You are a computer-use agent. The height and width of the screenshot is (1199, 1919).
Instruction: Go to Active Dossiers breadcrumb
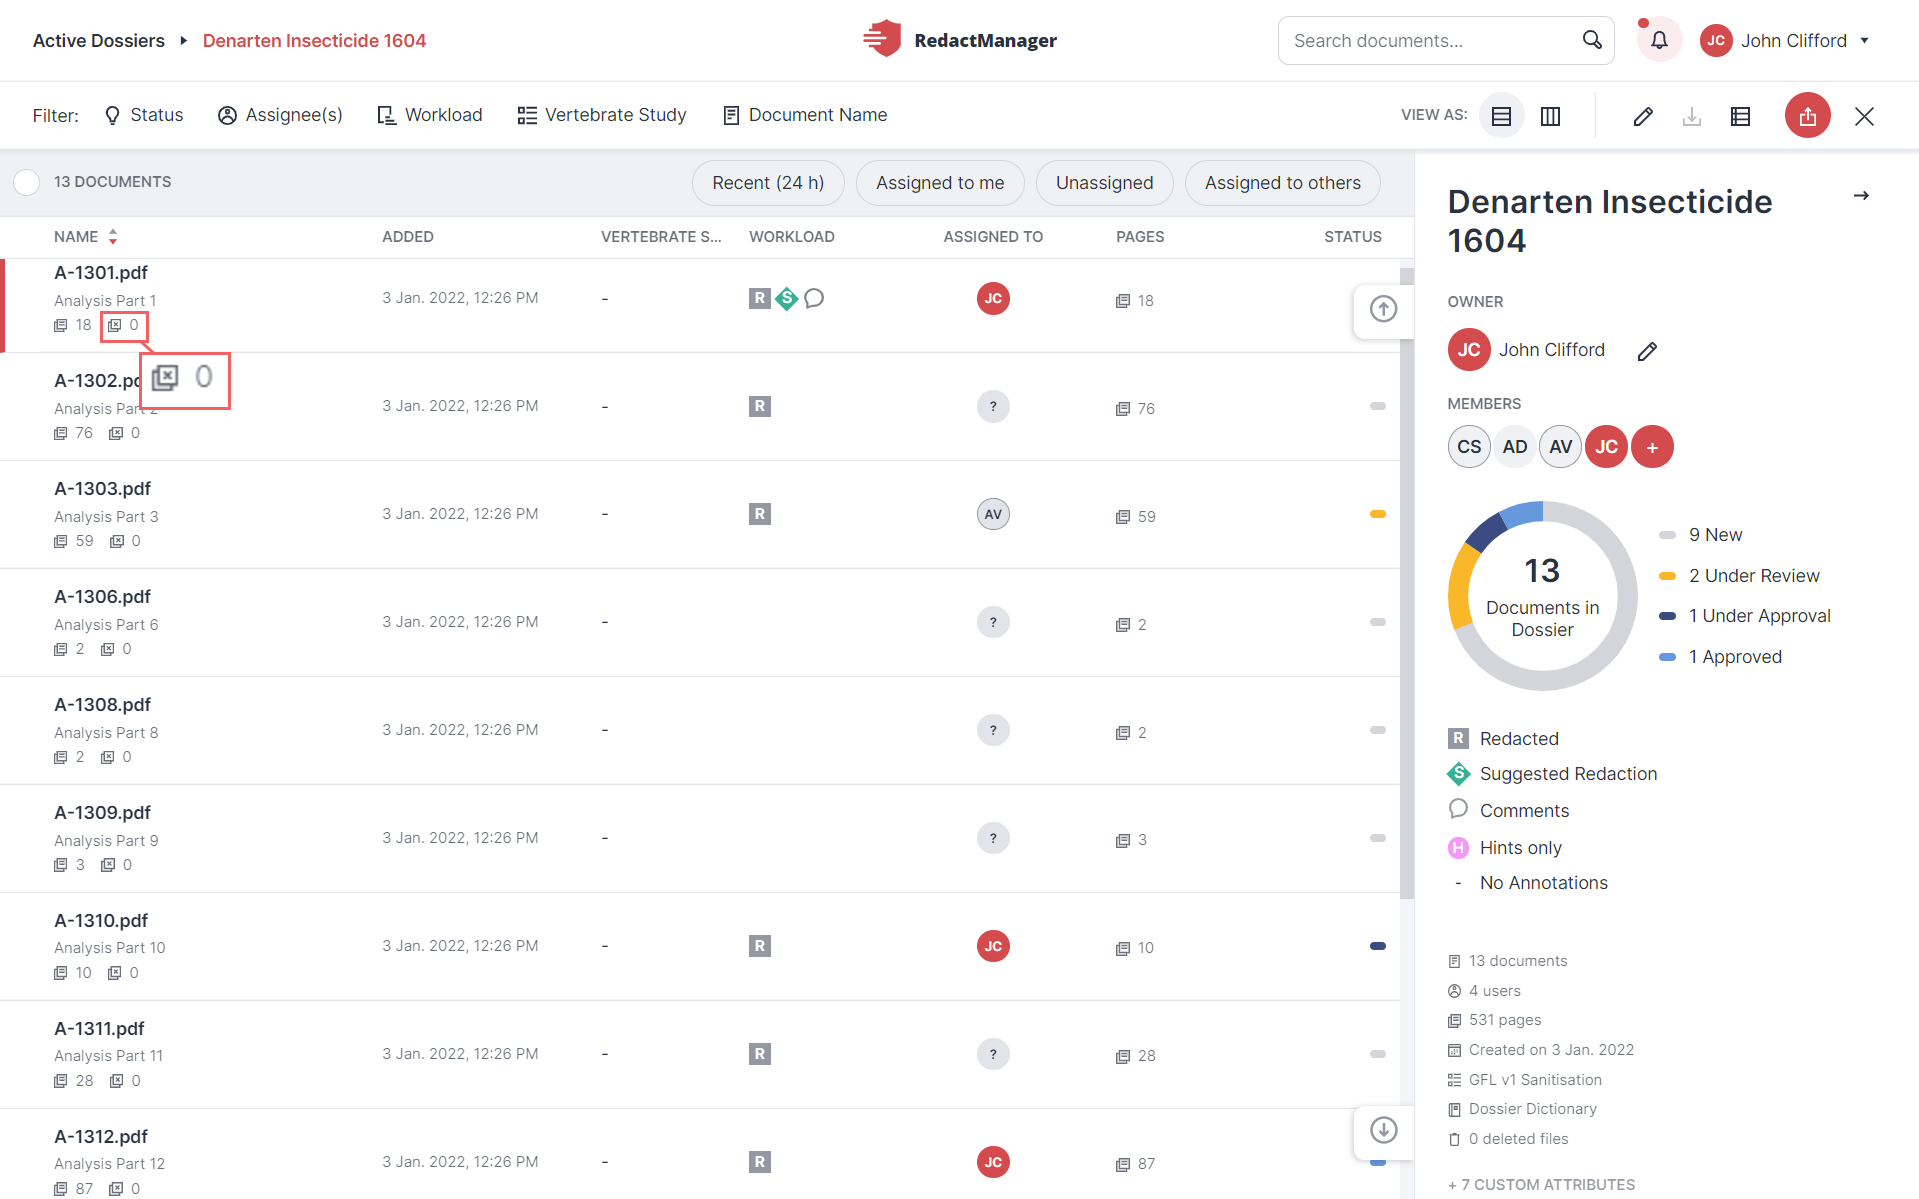tap(99, 41)
